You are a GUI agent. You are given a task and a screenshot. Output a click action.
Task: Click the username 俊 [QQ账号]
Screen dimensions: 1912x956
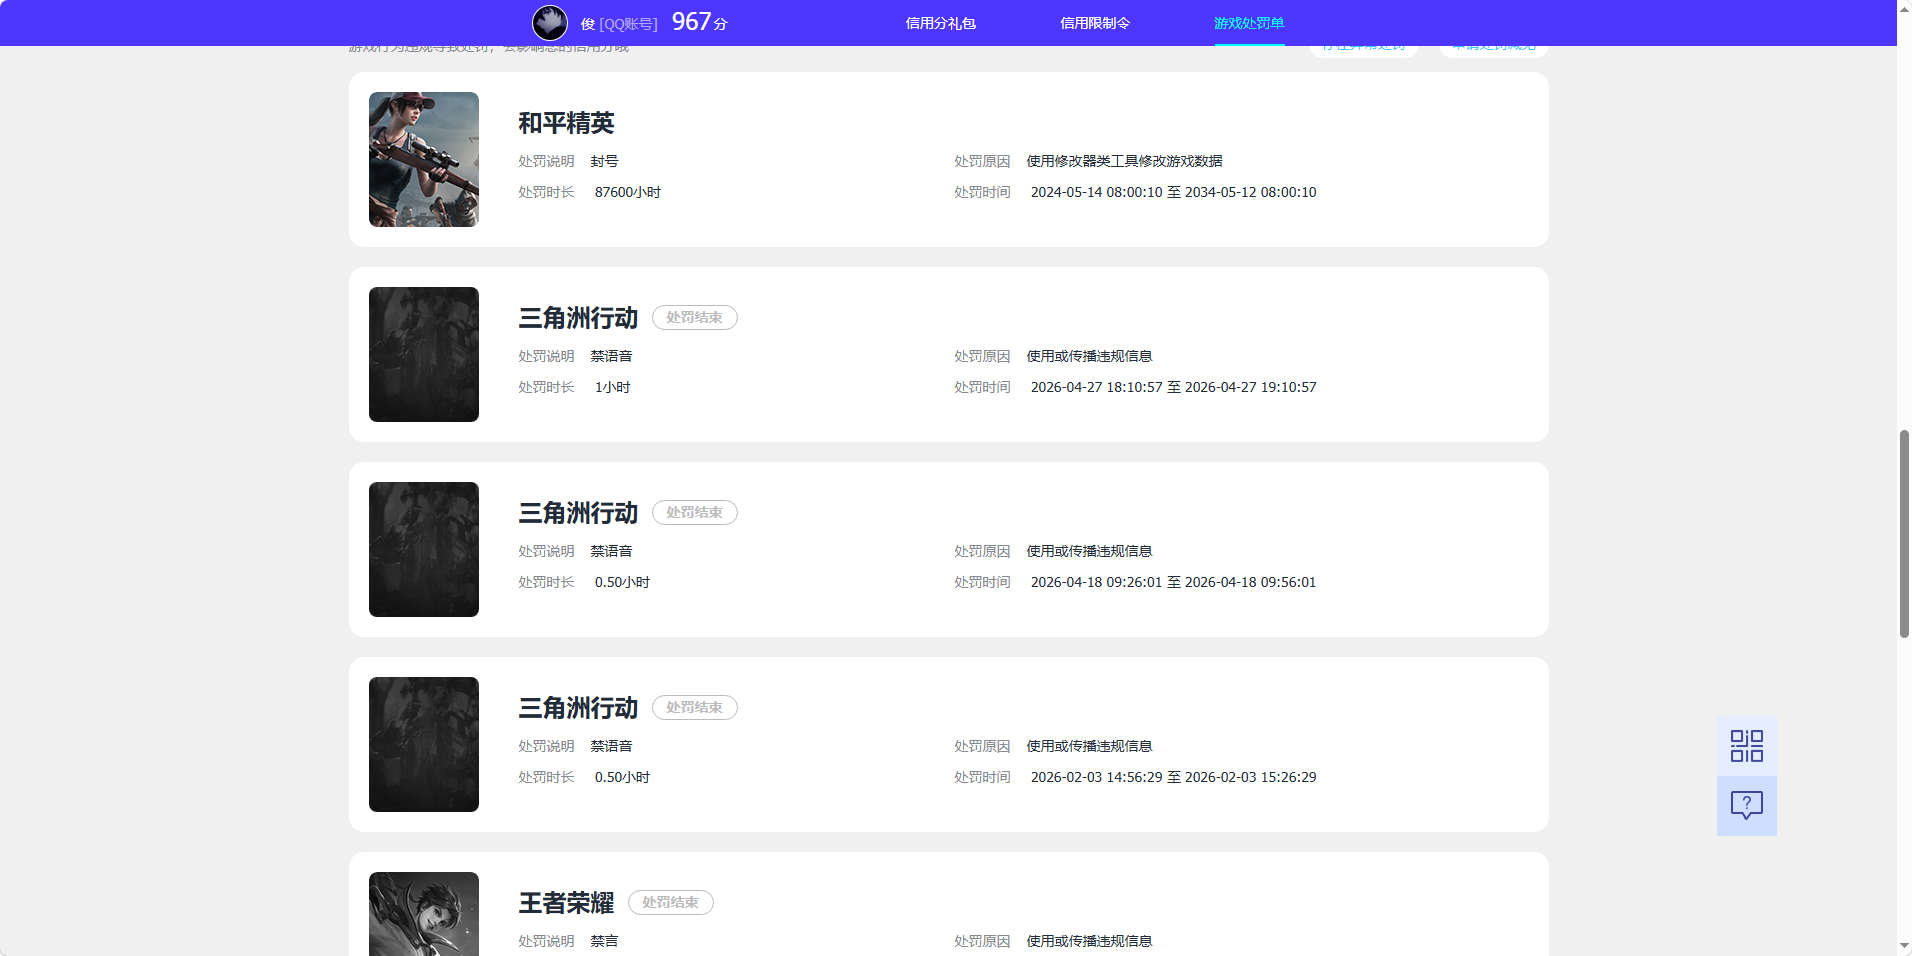[619, 23]
